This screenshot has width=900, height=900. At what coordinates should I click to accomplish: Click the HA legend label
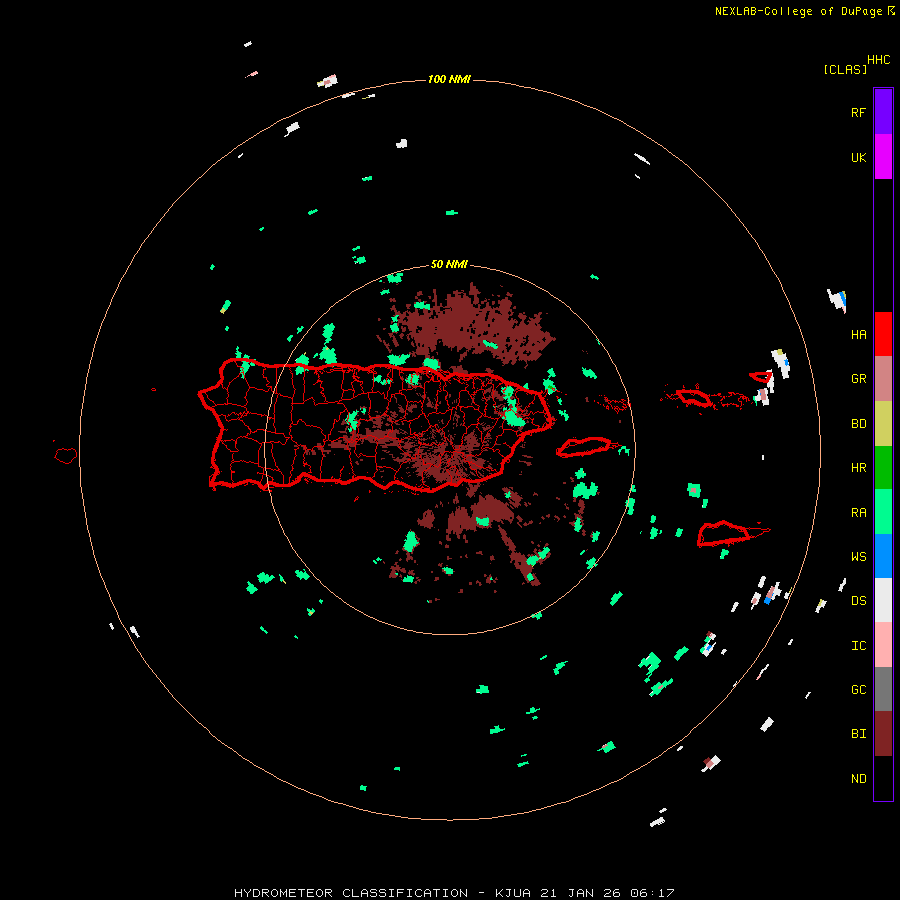click(858, 335)
